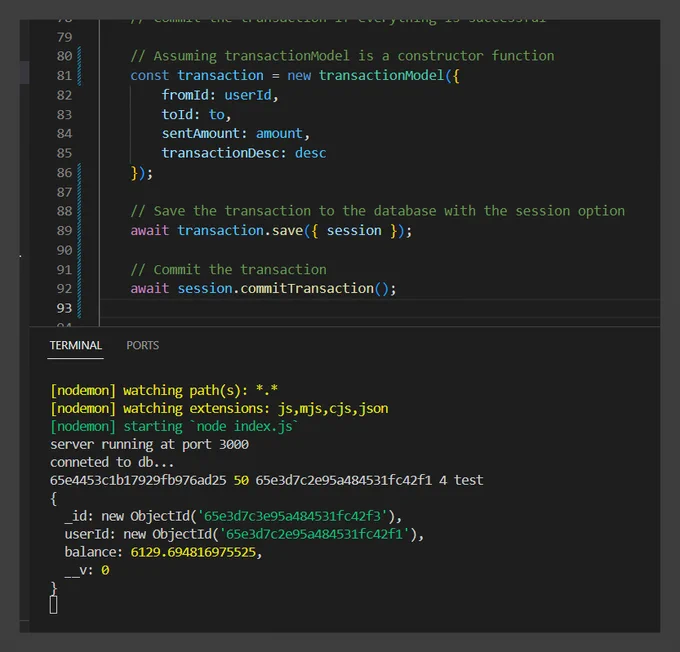Image resolution: width=680 pixels, height=652 pixels.
Task: Click the closing '});' on line 86
Action: click(x=142, y=173)
